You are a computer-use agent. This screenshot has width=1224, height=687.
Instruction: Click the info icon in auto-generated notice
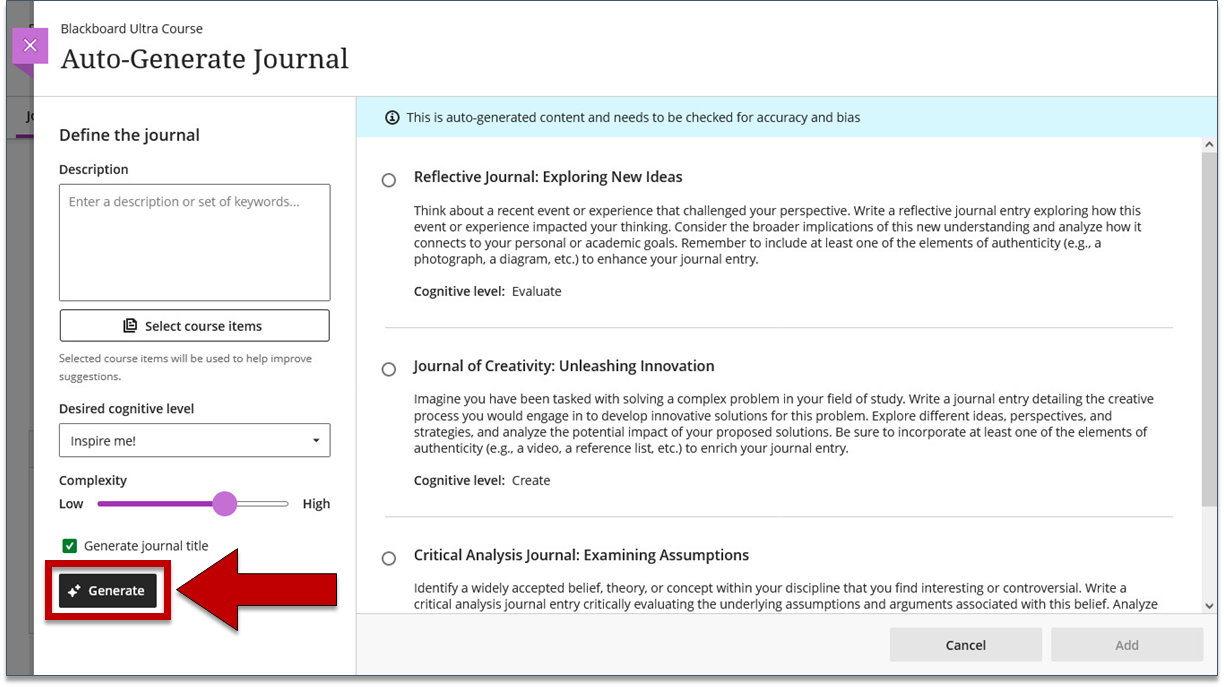(392, 118)
